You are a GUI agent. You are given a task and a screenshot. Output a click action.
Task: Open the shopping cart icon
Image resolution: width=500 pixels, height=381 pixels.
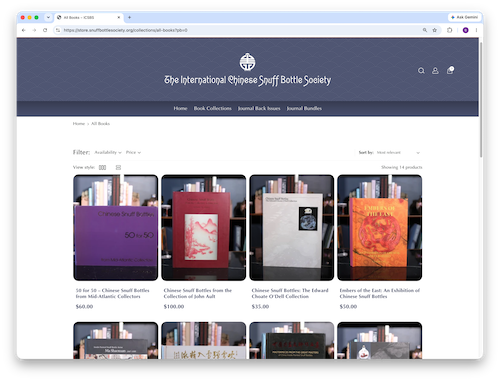coord(450,70)
